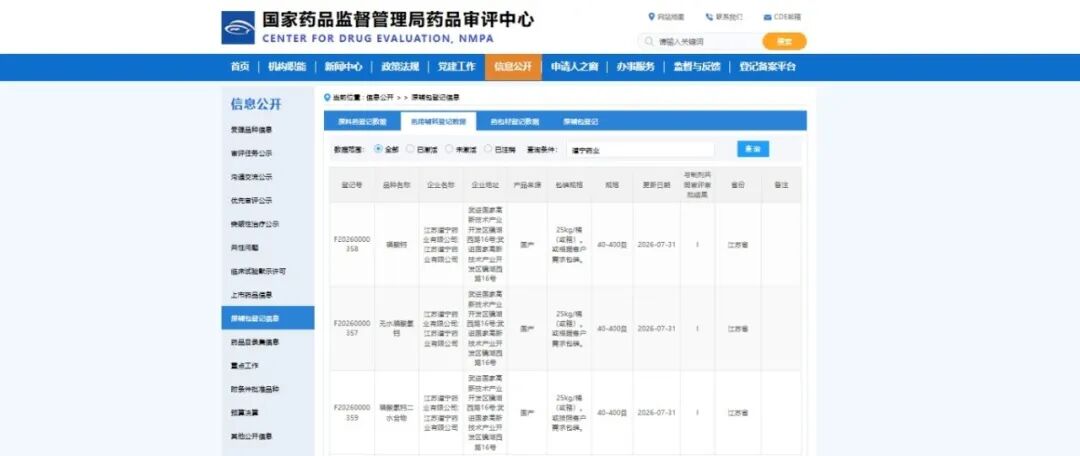Click registration number F20260000358
Image resolution: width=1080 pixels, height=456 pixels.
352,245
